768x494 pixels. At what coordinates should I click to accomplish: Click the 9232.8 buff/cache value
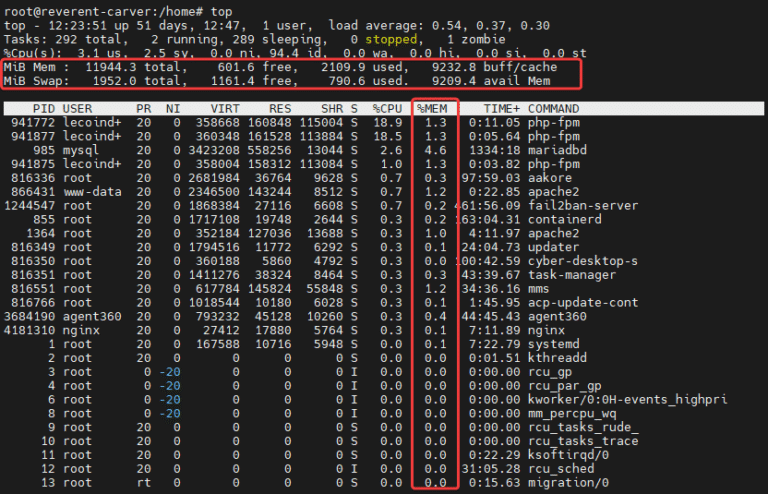[454, 67]
